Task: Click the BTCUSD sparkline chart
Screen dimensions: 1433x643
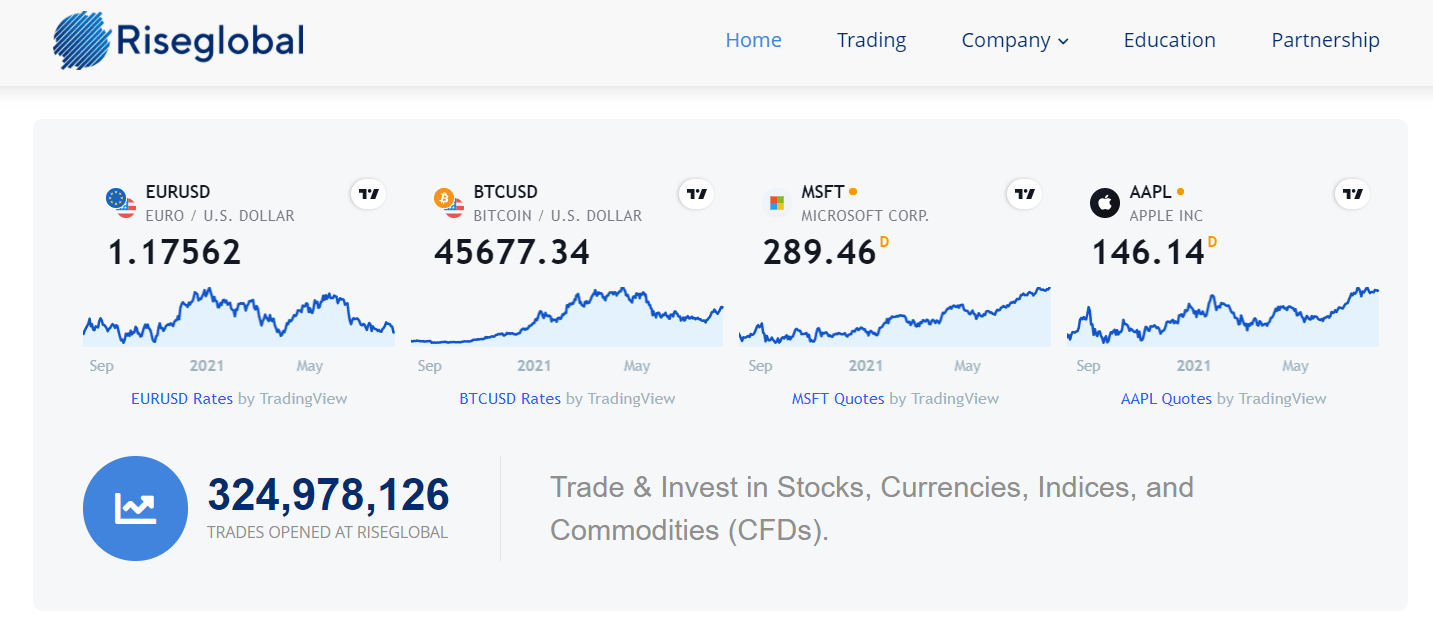Action: point(566,320)
